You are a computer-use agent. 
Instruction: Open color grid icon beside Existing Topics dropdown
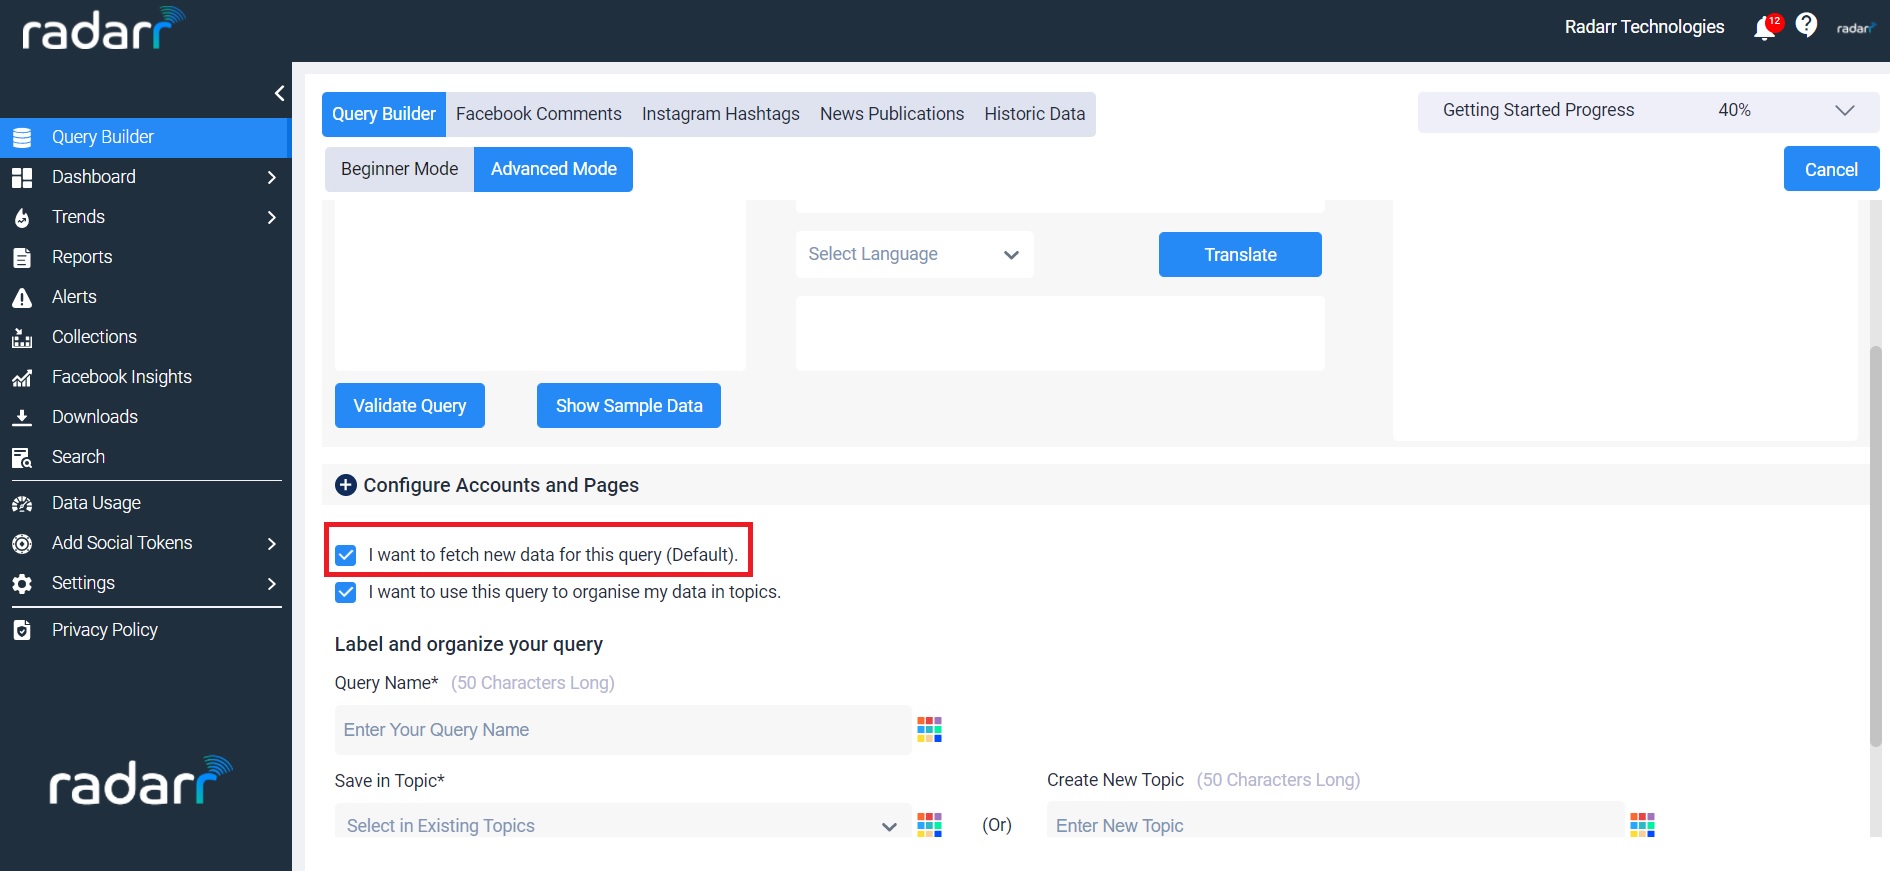[929, 824]
